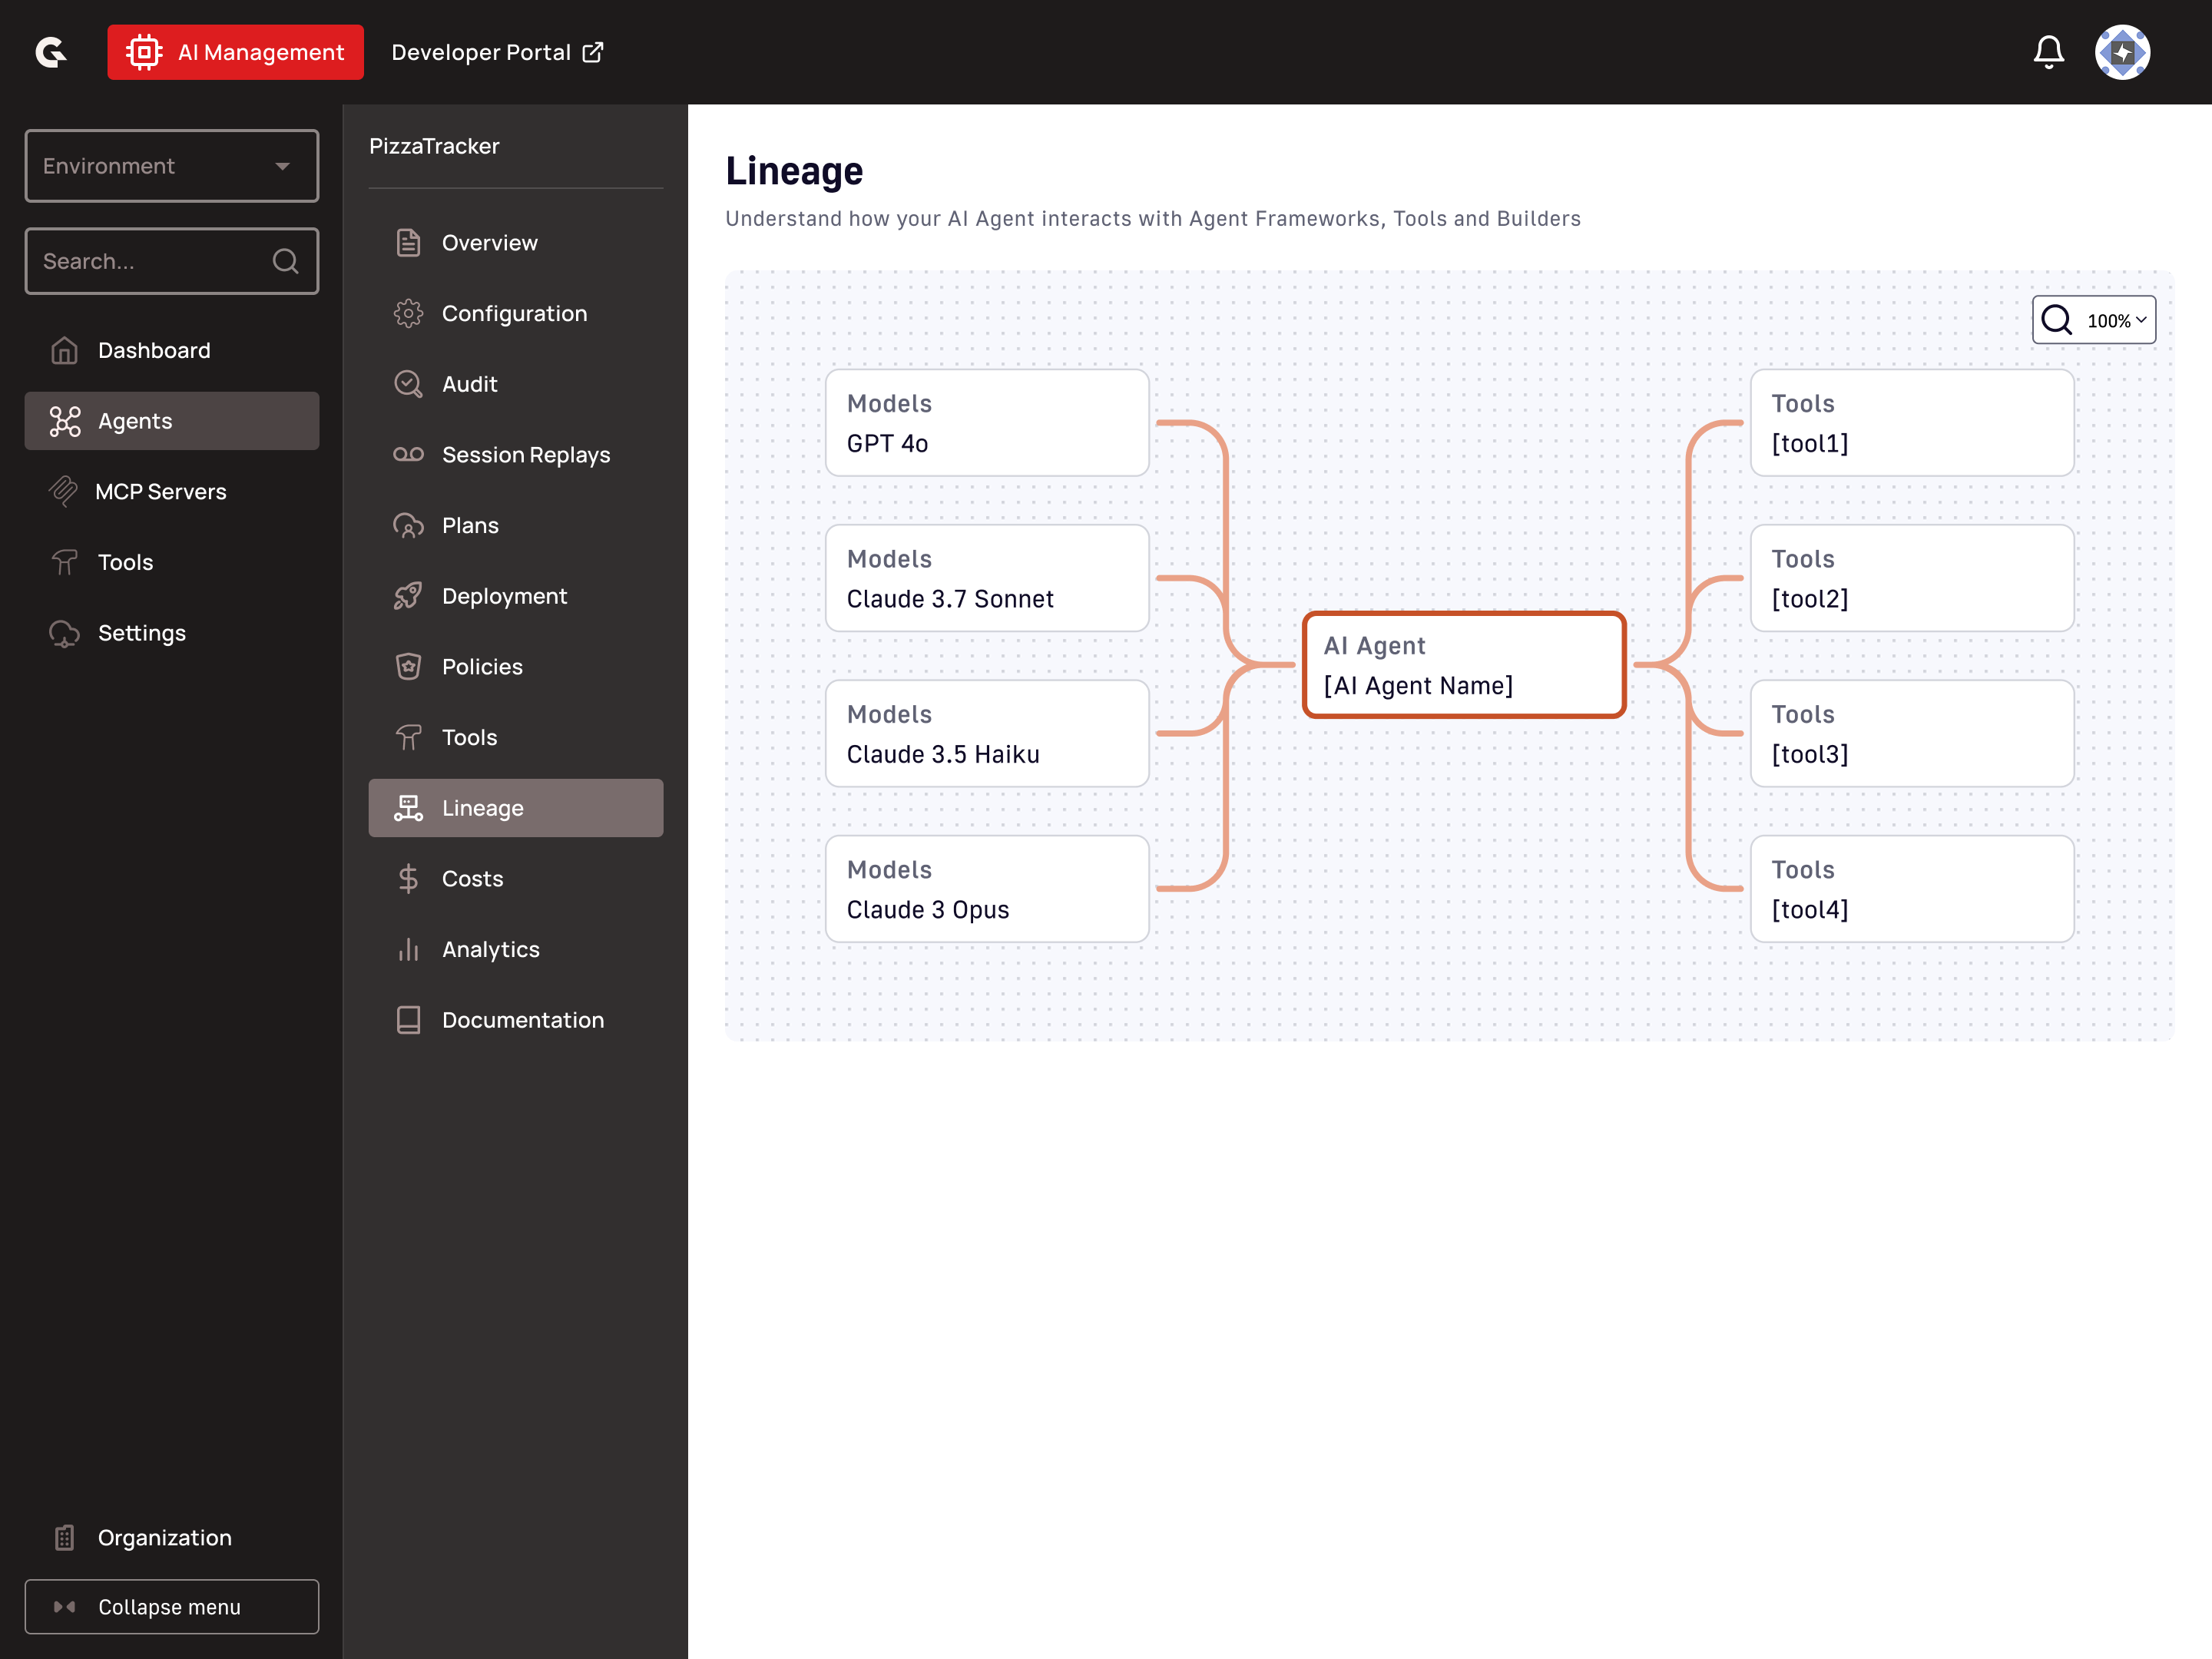The height and width of the screenshot is (1659, 2212).
Task: Expand the Environment dropdown
Action: 172,166
